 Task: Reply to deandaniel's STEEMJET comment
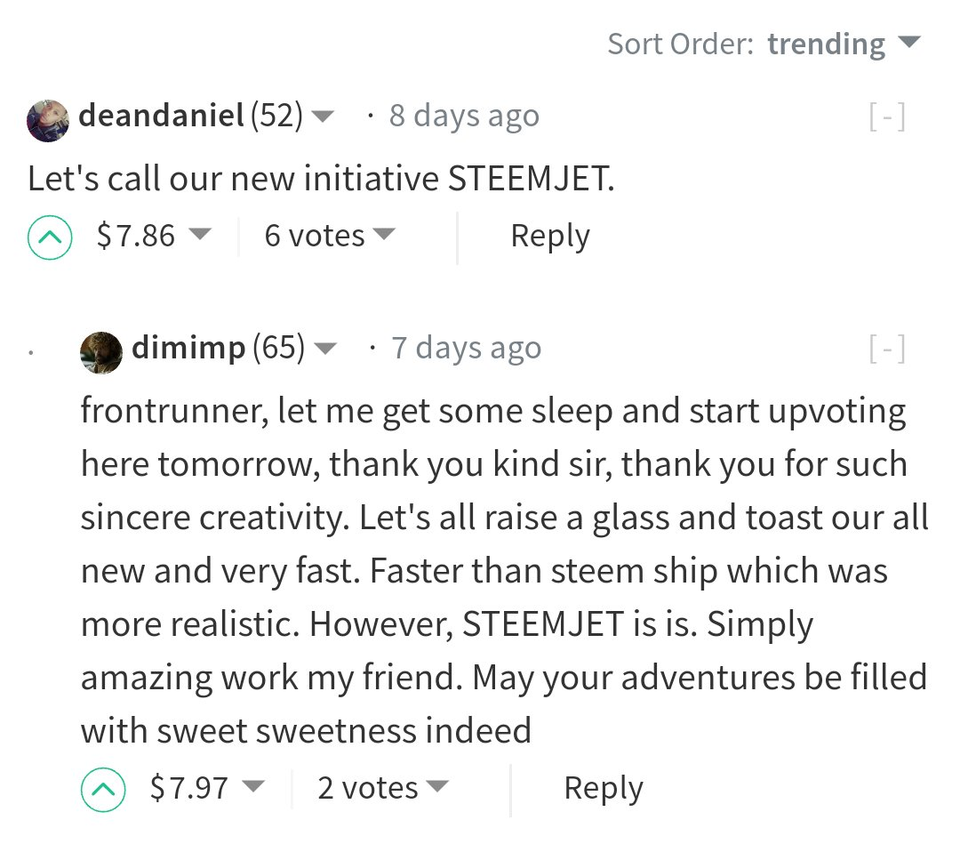[x=550, y=237]
